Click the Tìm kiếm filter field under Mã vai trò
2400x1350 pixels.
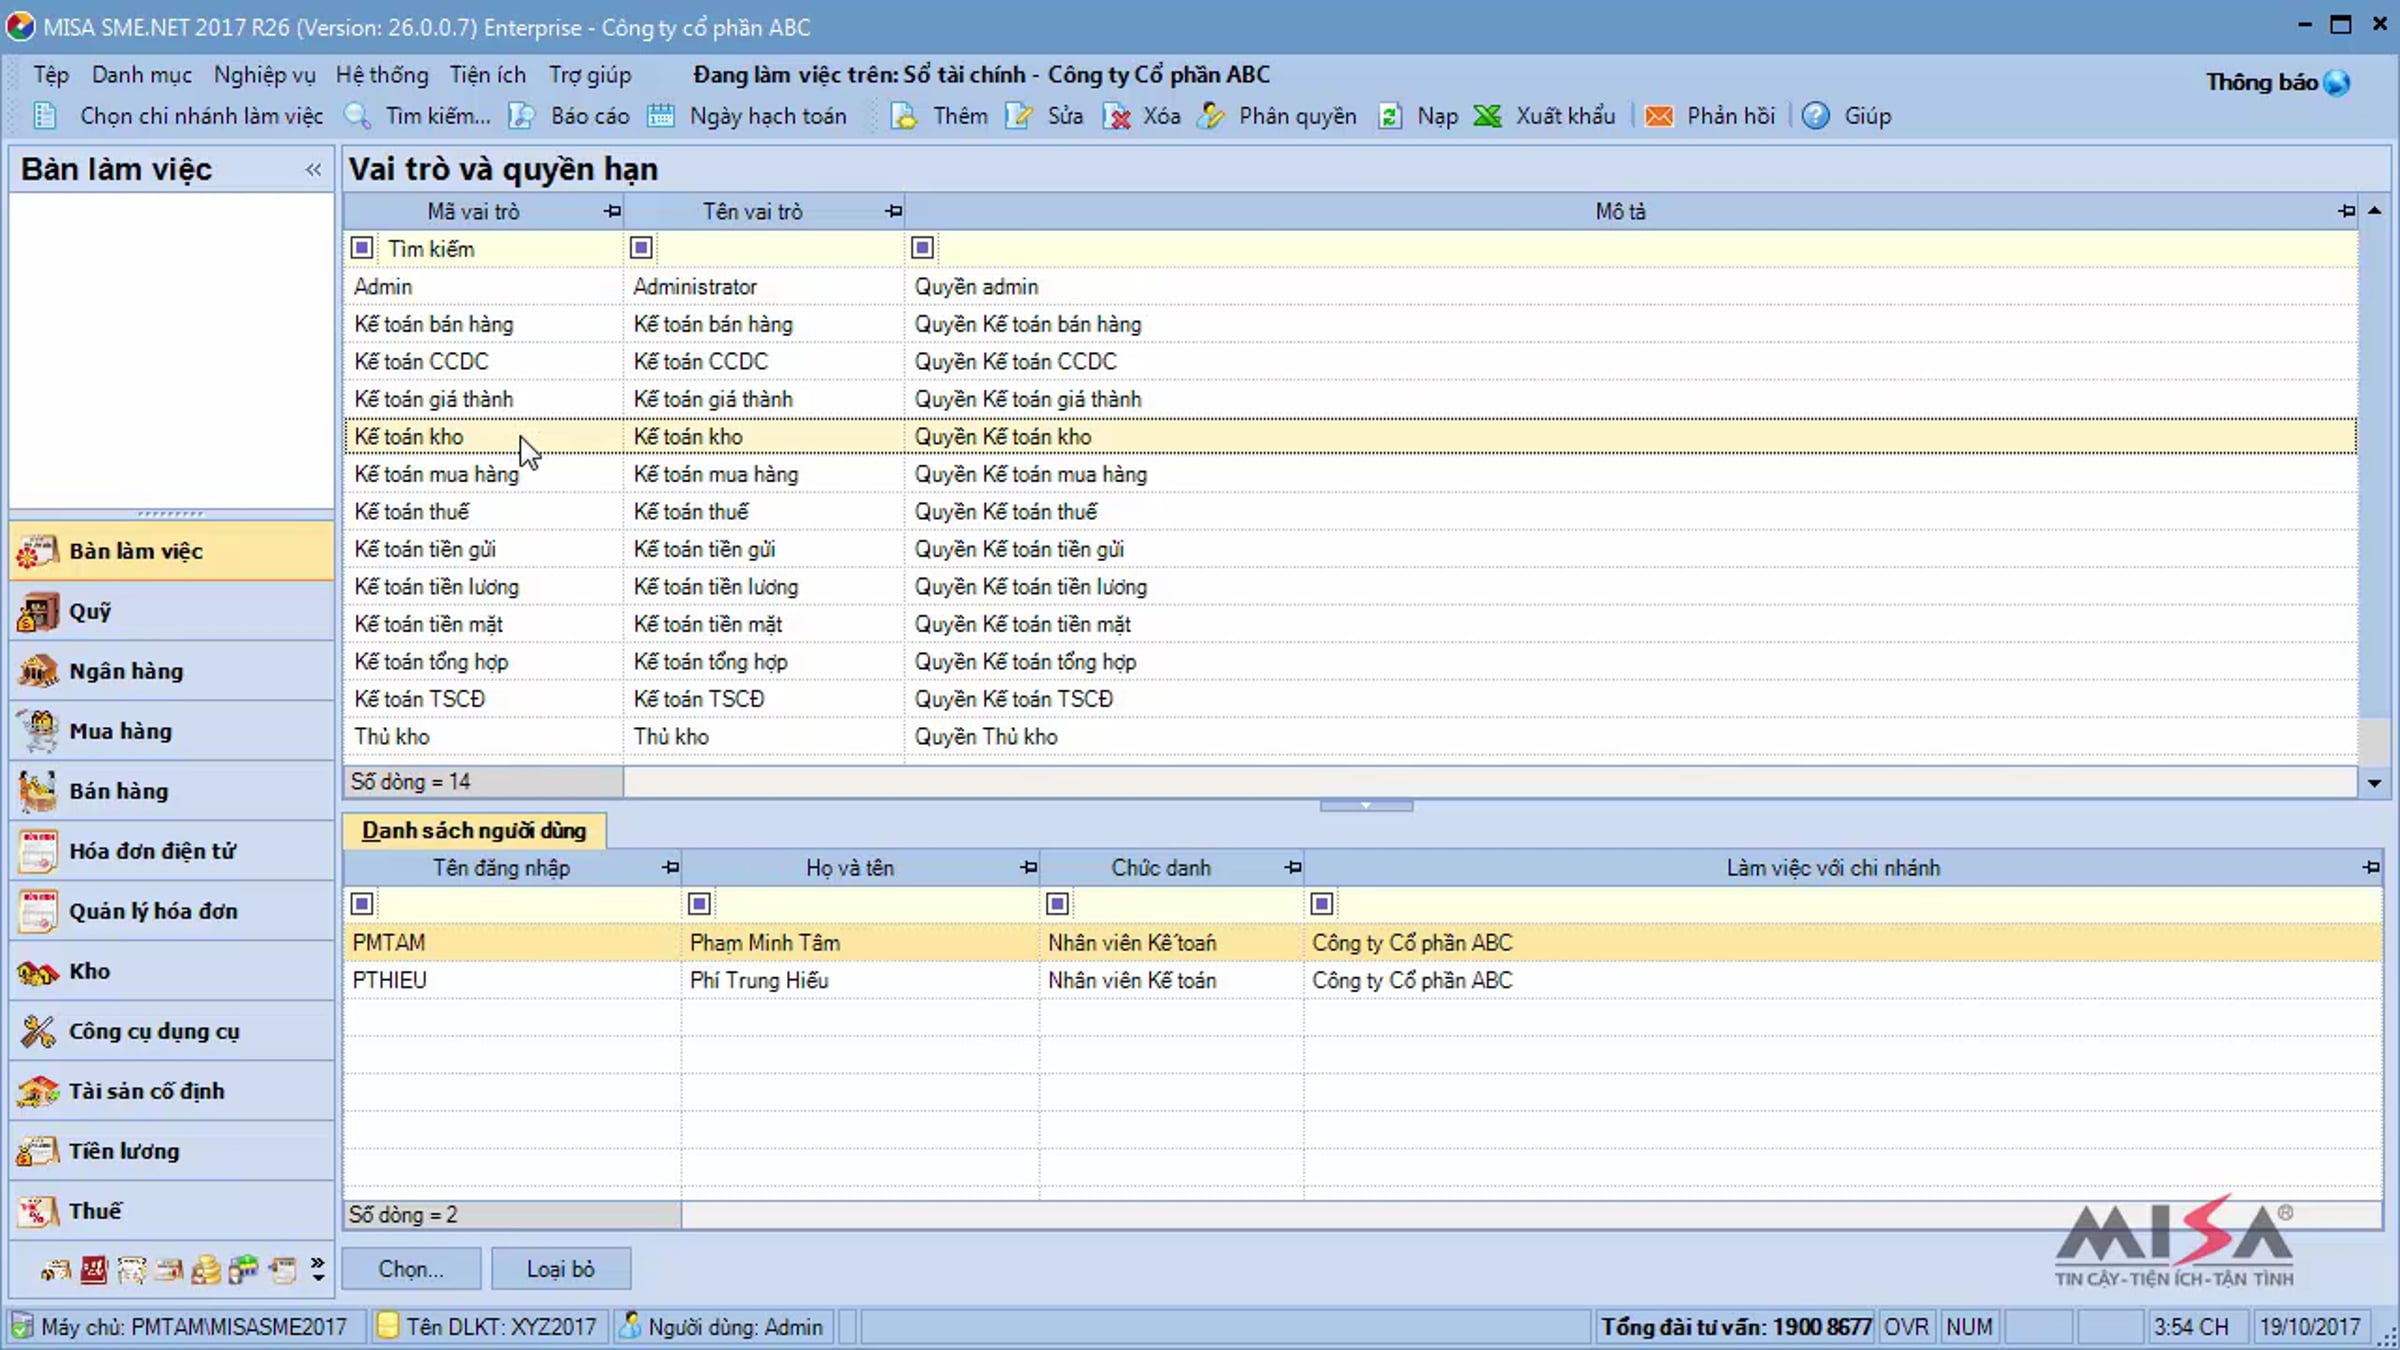[500, 248]
